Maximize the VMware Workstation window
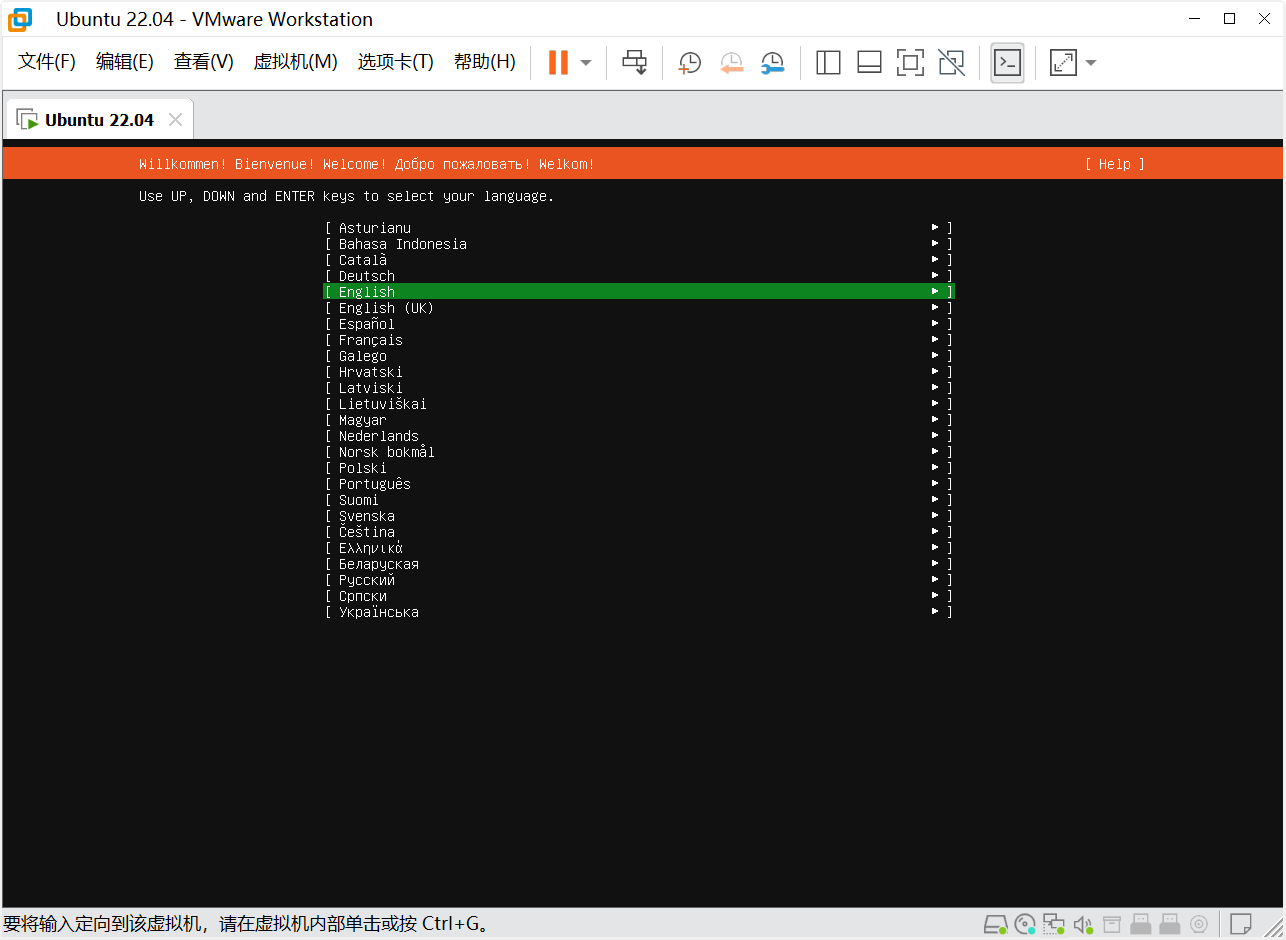This screenshot has width=1286, height=940. pyautogui.click(x=1230, y=18)
